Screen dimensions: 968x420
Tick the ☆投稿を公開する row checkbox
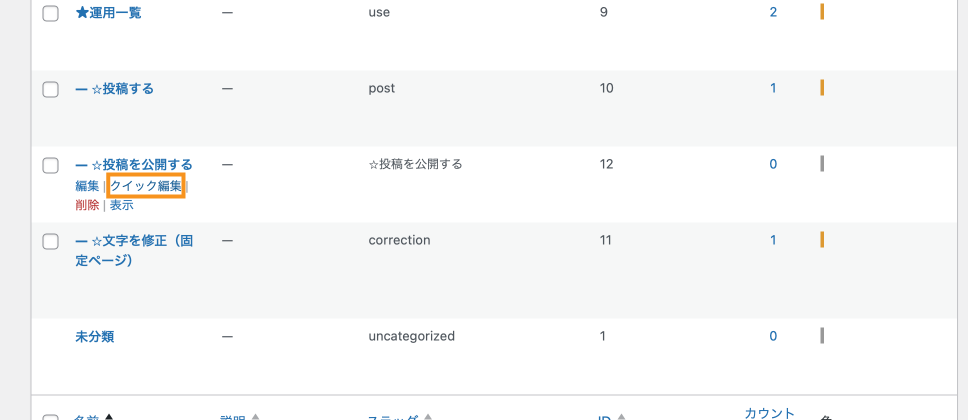tap(51, 165)
